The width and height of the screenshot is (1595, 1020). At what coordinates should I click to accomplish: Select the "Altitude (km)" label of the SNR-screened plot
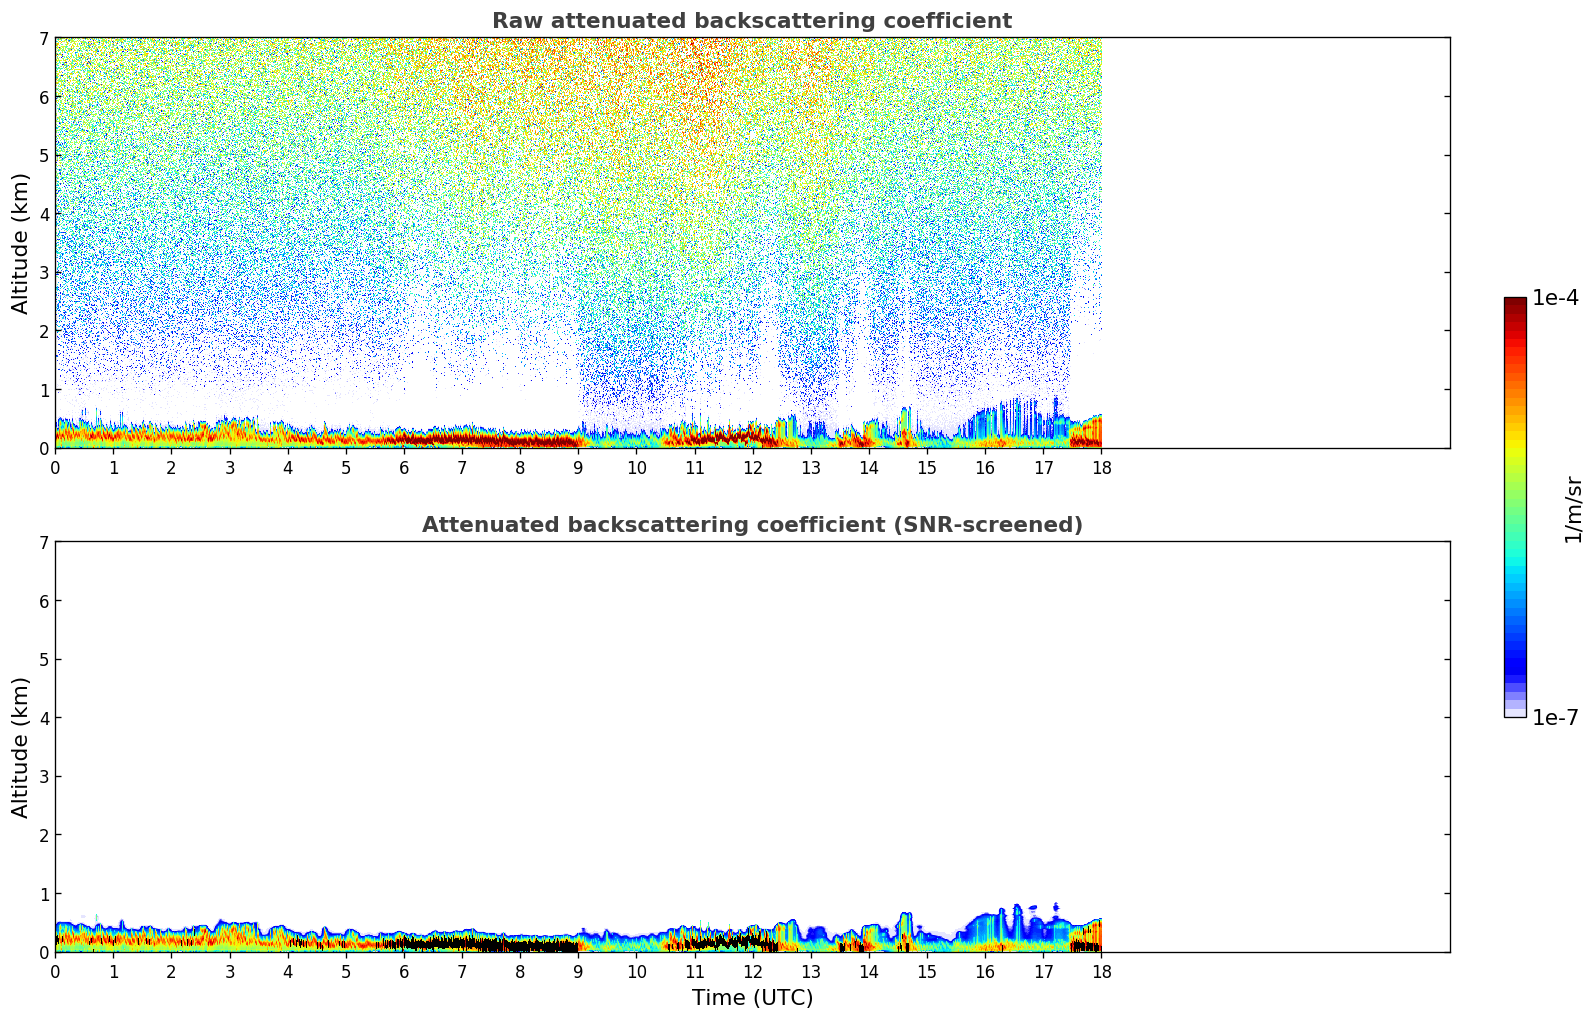click(x=20, y=747)
